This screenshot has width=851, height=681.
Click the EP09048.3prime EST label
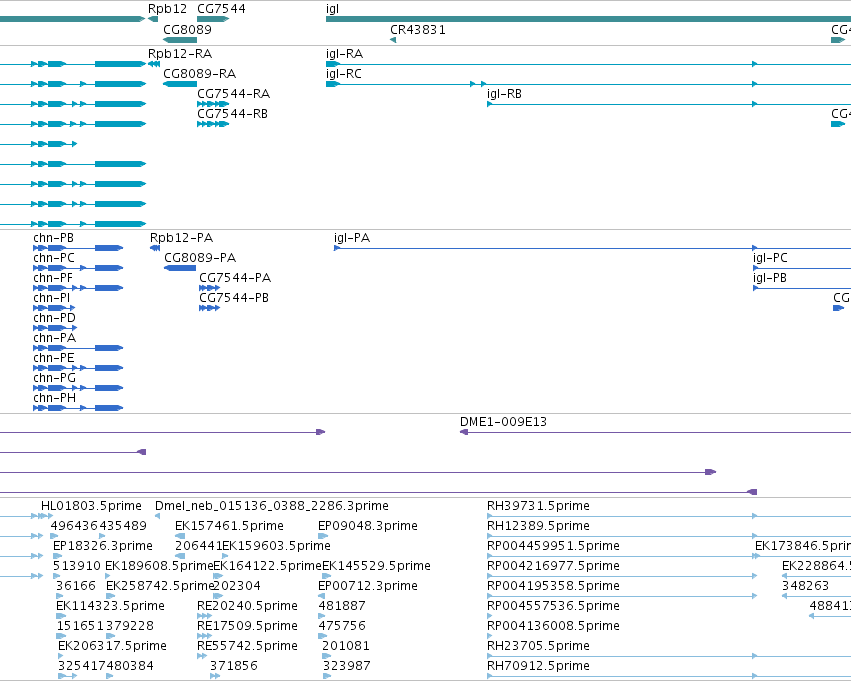click(x=367, y=526)
